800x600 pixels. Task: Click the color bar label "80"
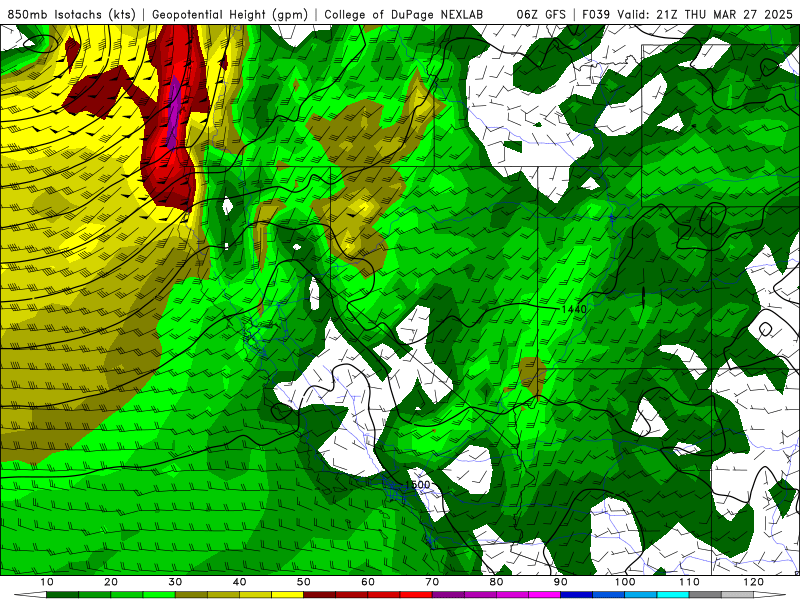[496, 582]
